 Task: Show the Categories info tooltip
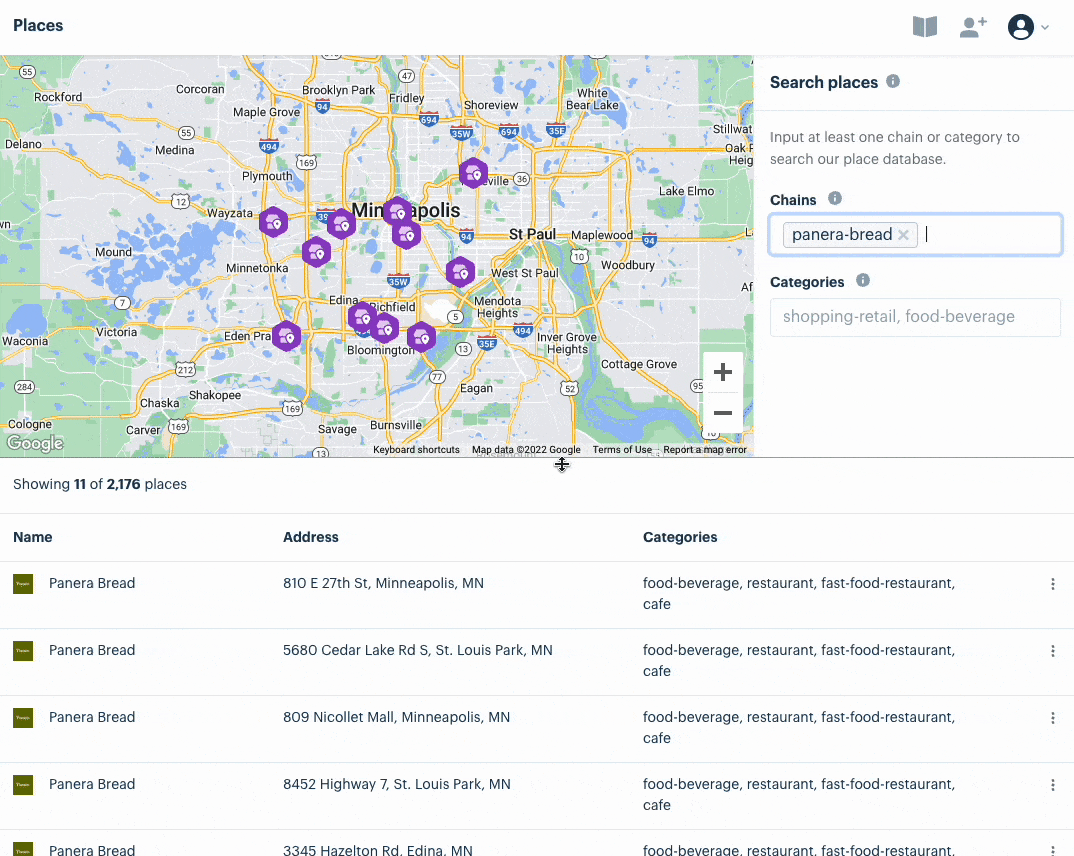[862, 280]
